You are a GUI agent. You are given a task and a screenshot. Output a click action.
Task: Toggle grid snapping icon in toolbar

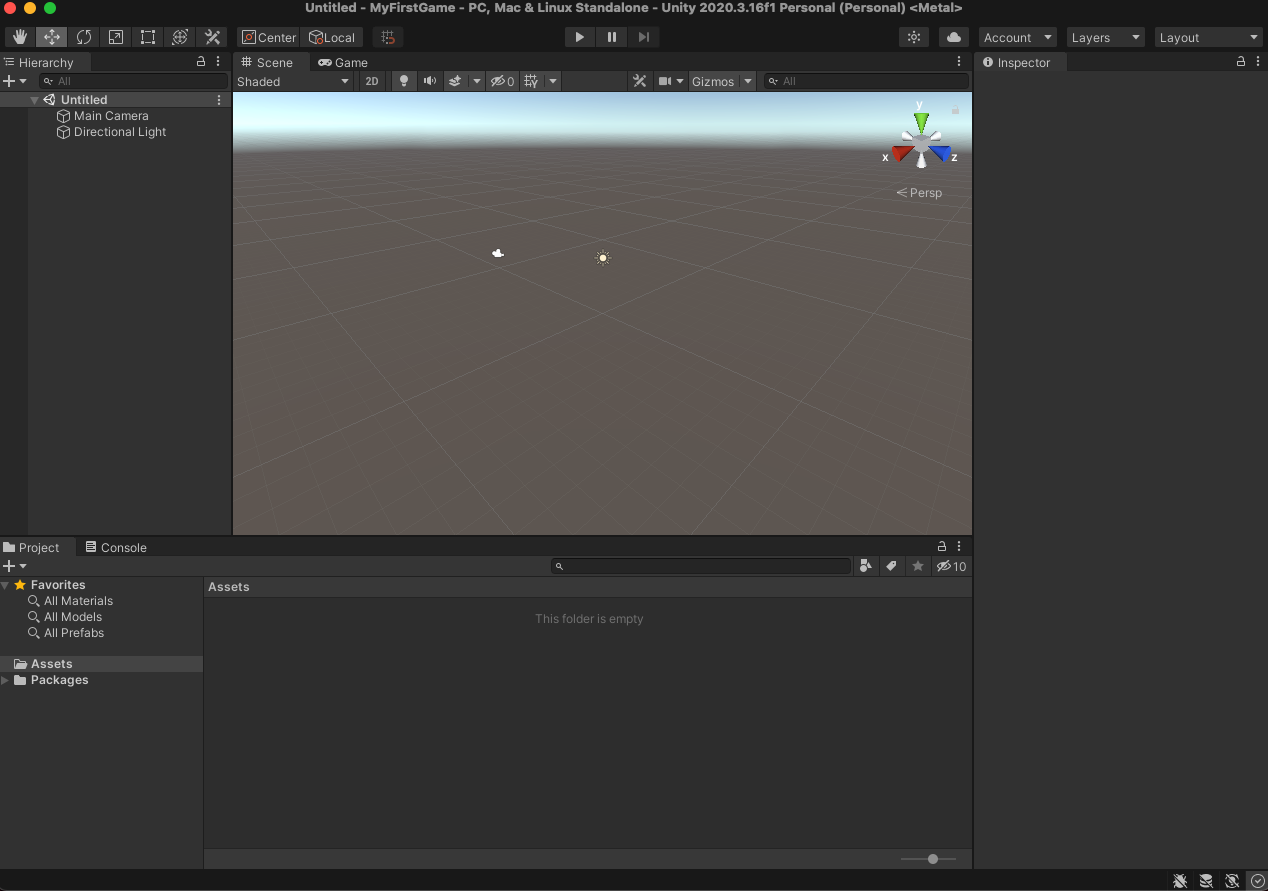coord(388,37)
